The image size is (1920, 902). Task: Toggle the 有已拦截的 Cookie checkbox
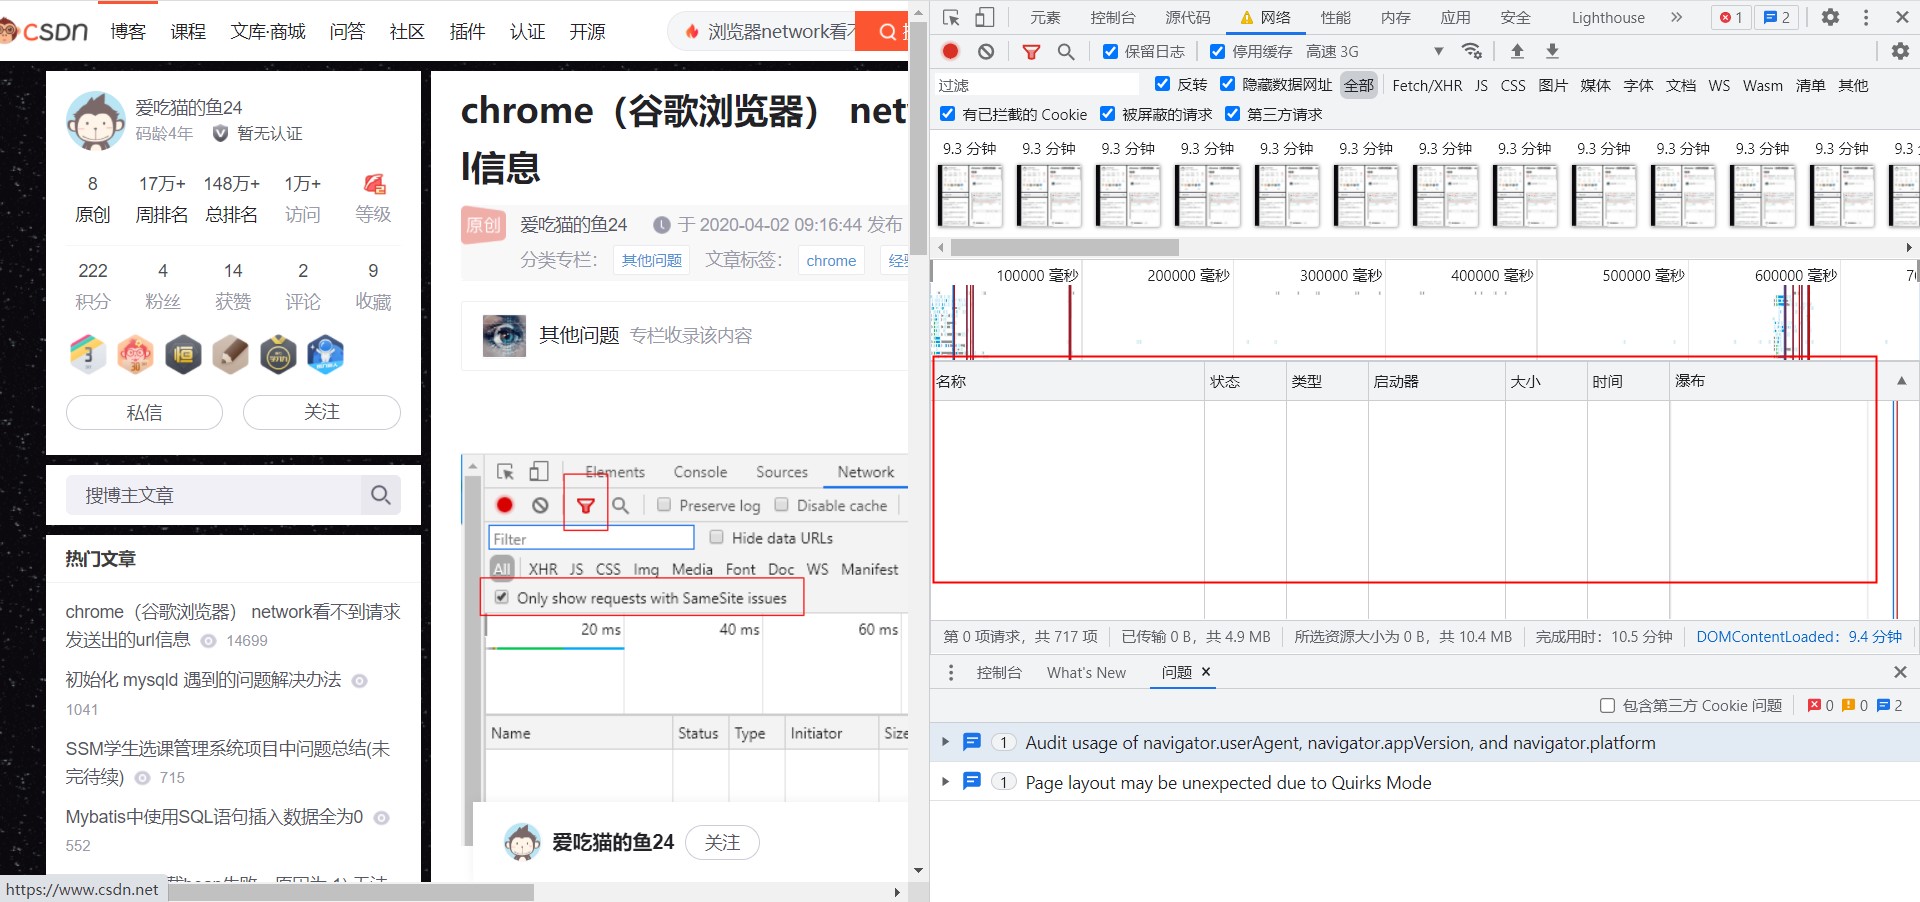pyautogui.click(x=947, y=114)
